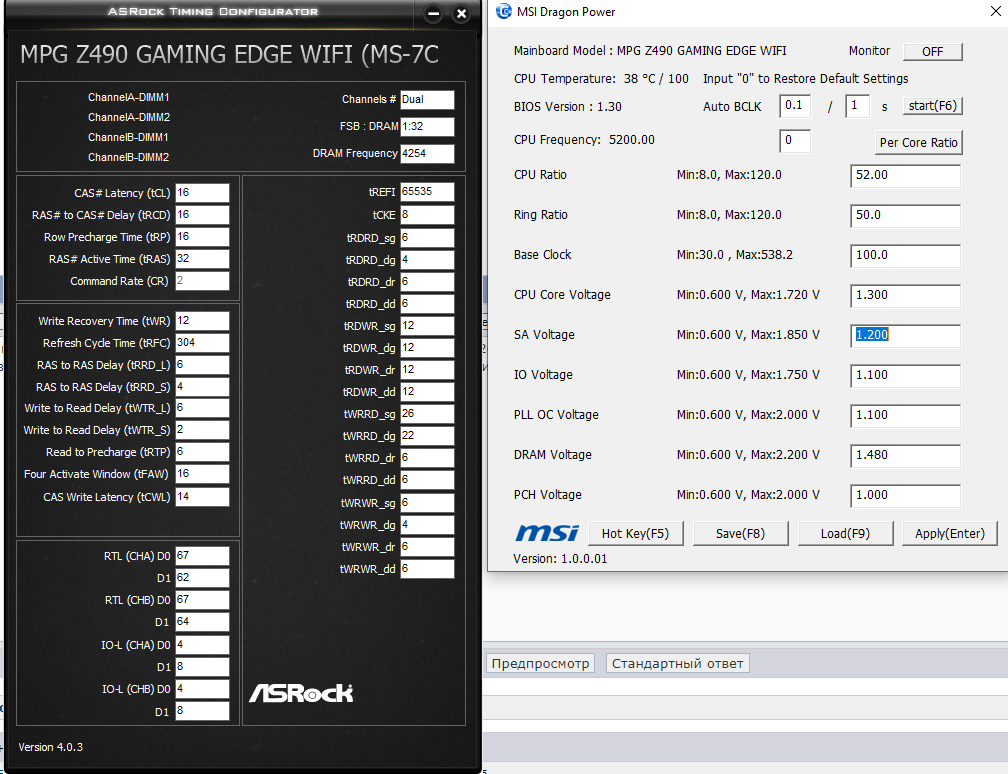Click the CAS# Latency (tCL) field
This screenshot has height=774, width=1008.
202,193
